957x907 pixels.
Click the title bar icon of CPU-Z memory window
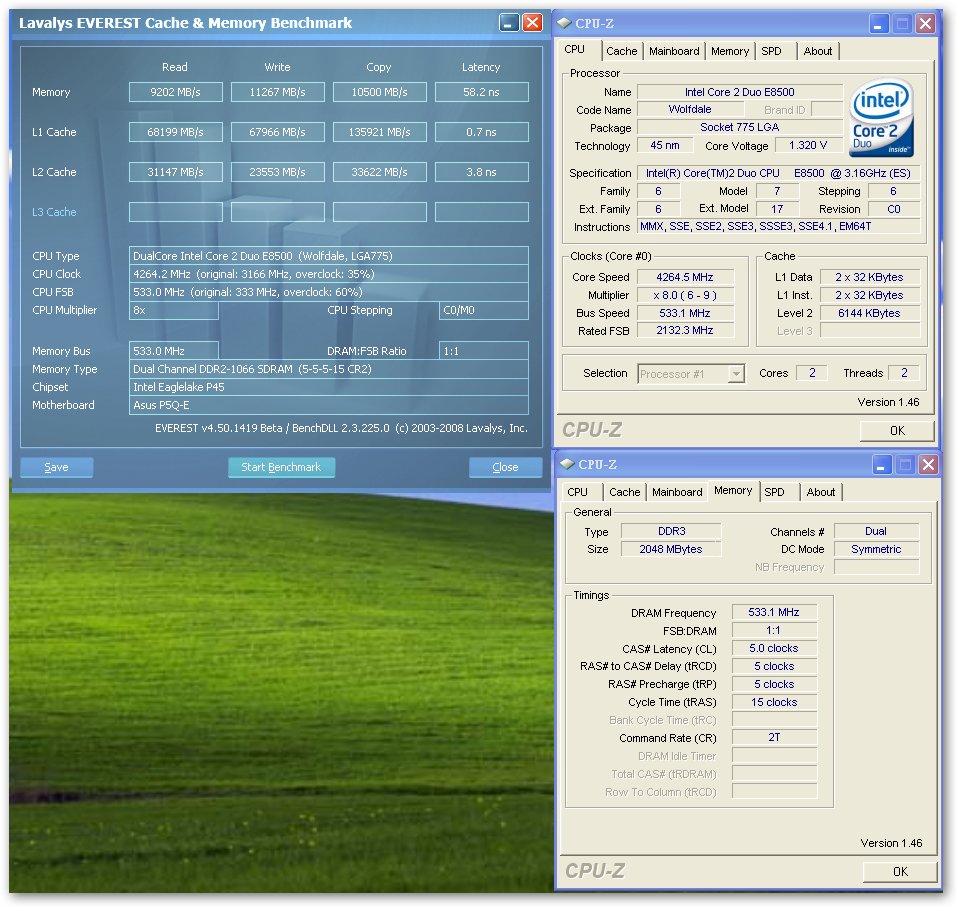(566, 464)
